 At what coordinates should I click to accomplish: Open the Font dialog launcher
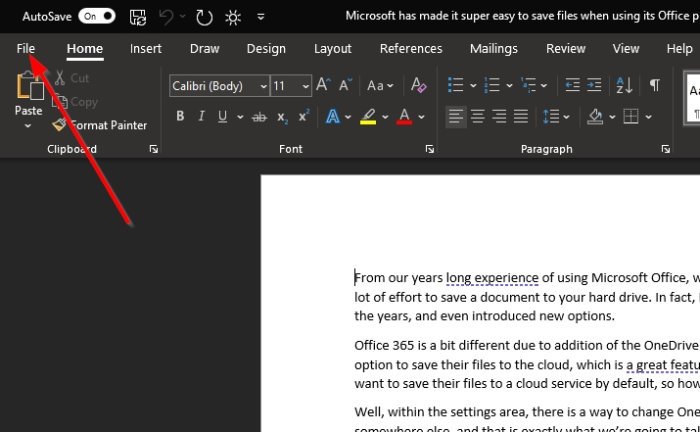tap(429, 149)
